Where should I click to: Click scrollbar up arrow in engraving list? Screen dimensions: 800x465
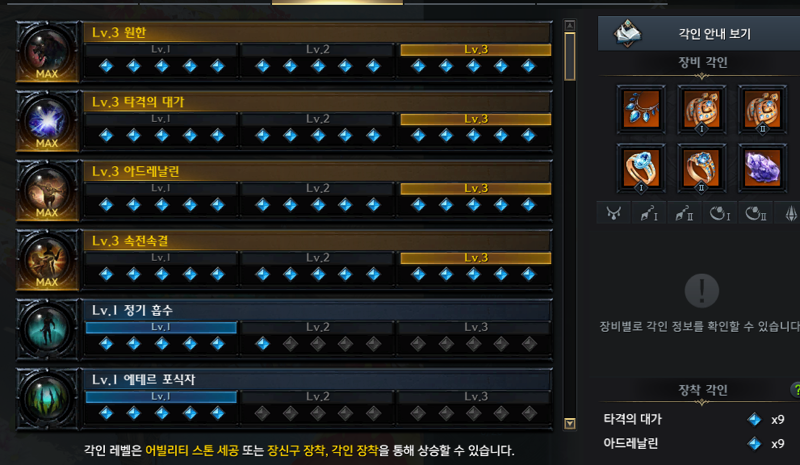pos(570,25)
